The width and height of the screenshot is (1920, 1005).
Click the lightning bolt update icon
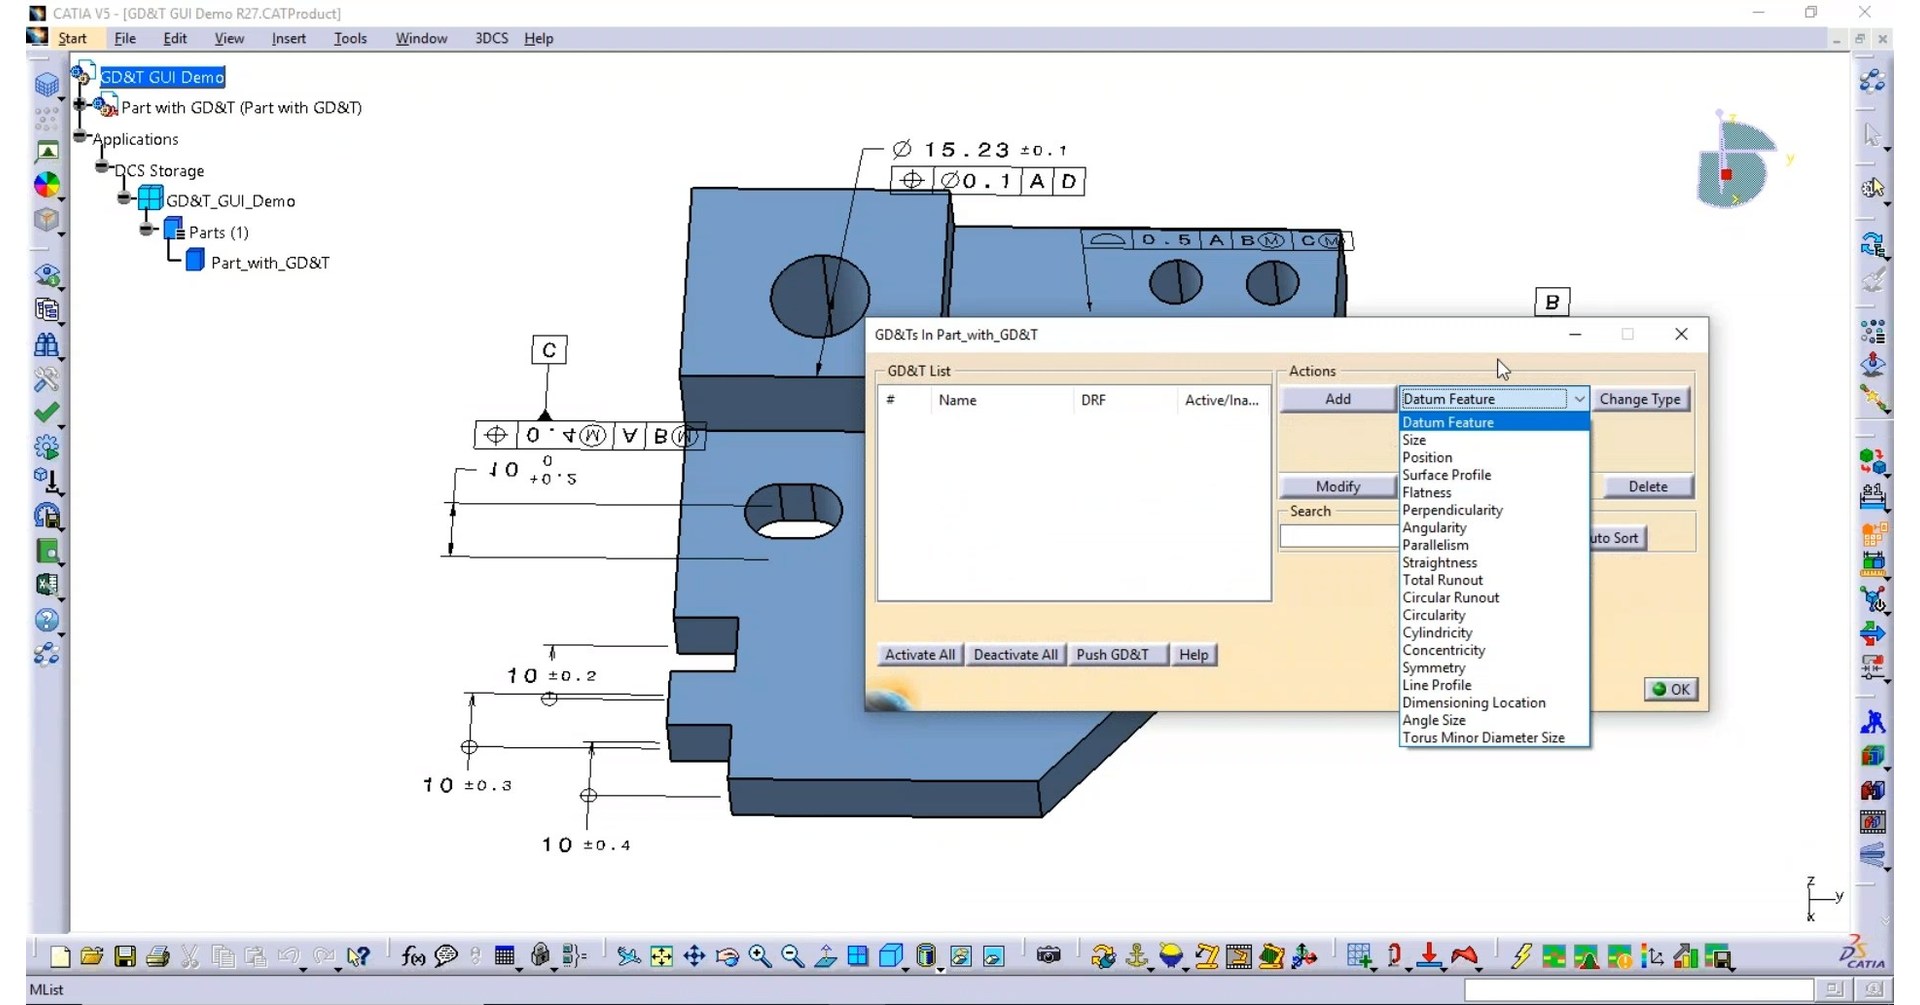pos(1524,956)
